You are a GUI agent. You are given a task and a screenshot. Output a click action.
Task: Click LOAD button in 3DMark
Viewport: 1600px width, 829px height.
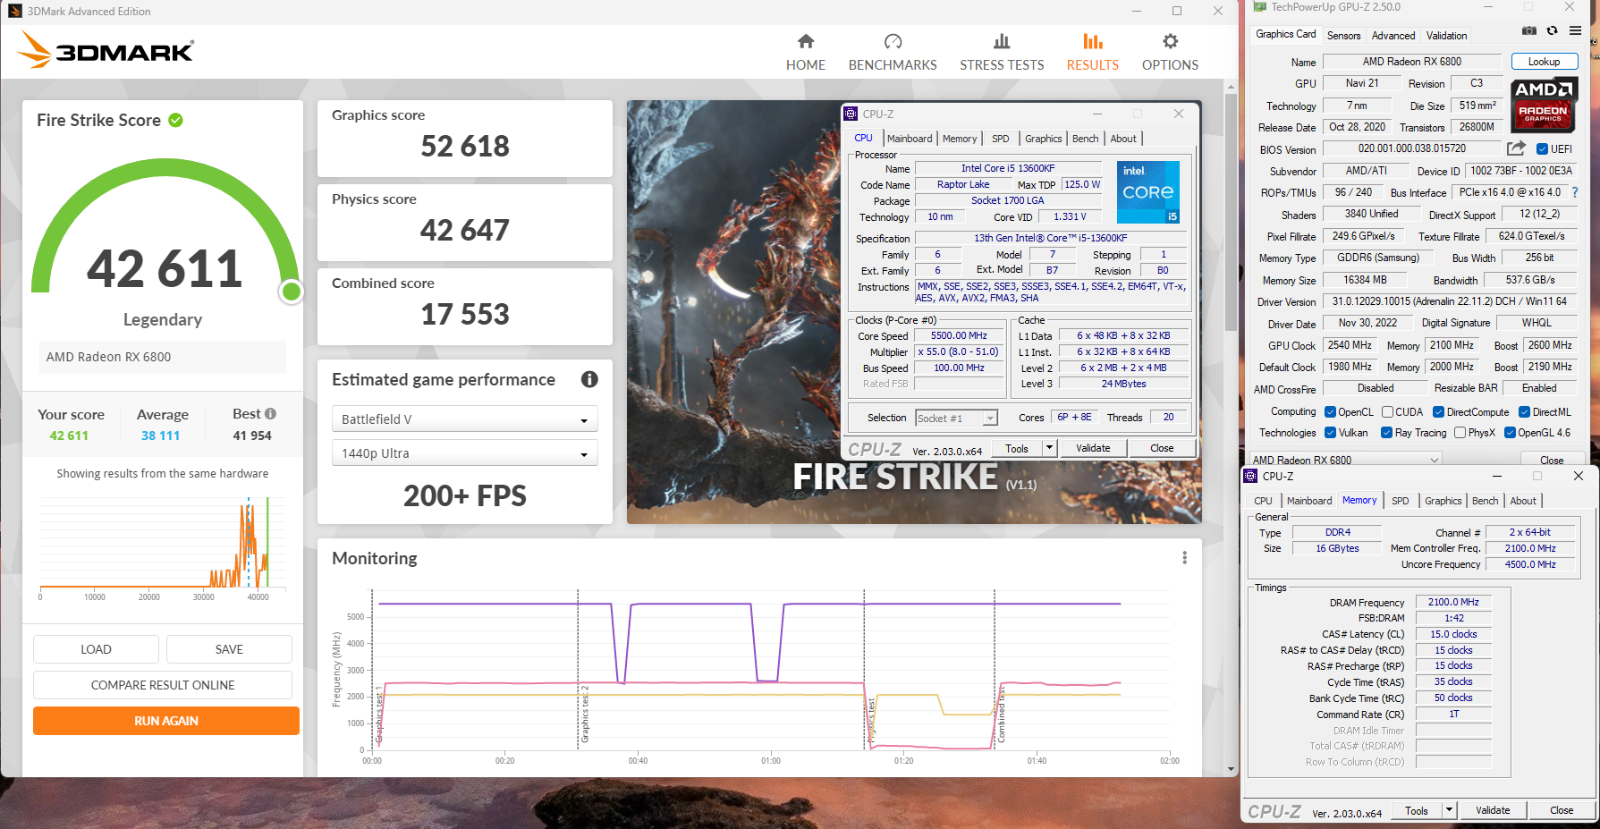(x=96, y=649)
